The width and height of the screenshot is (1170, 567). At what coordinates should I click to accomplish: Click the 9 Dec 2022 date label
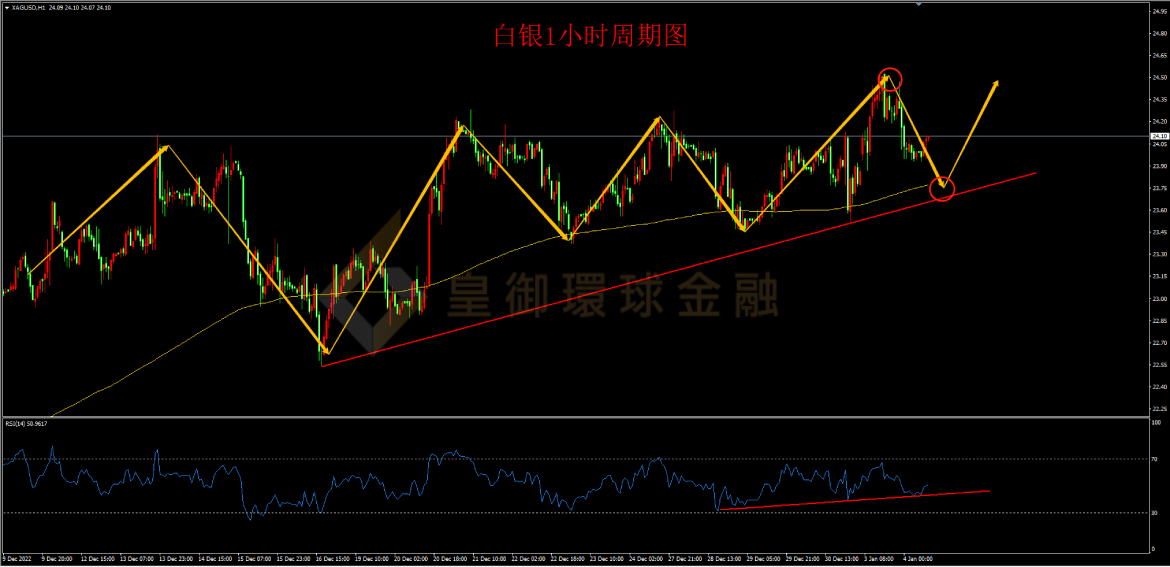[16, 558]
